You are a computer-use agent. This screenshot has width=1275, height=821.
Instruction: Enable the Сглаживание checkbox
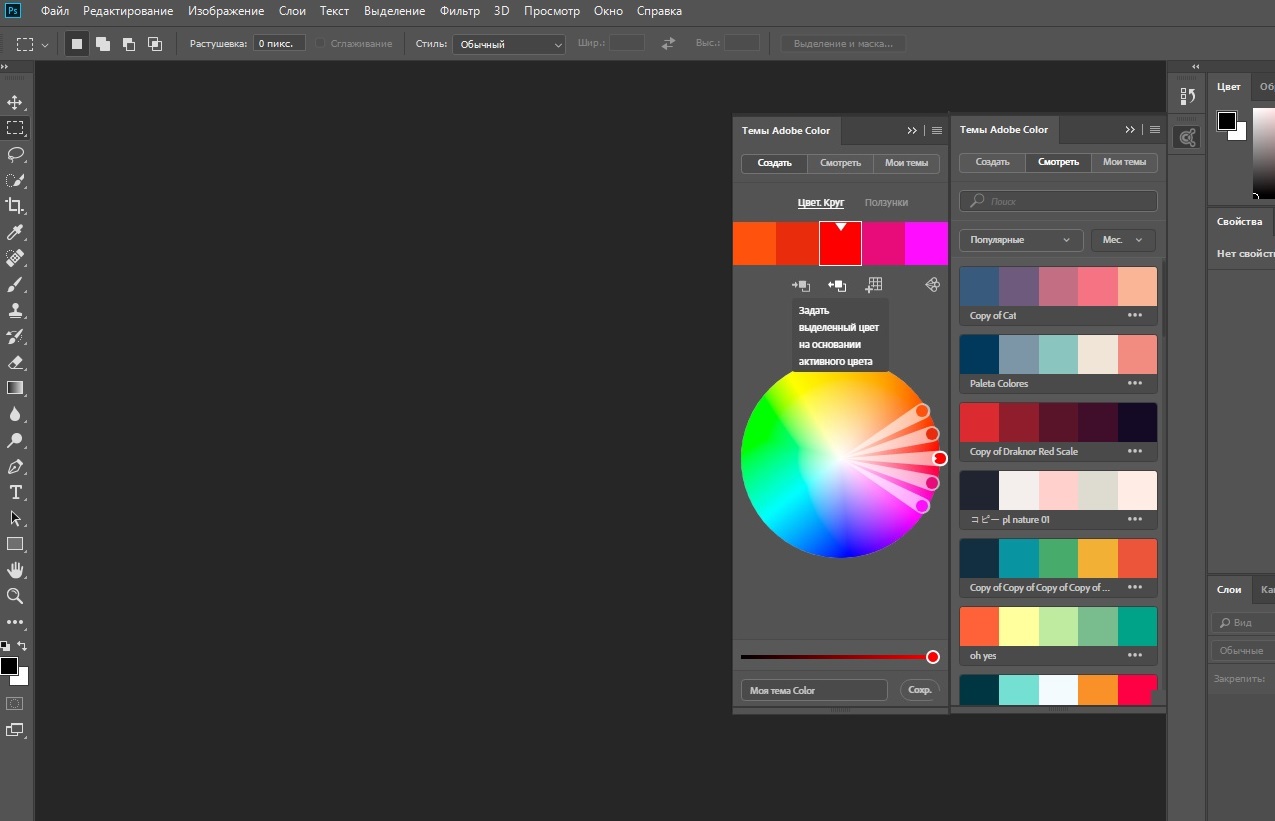320,43
